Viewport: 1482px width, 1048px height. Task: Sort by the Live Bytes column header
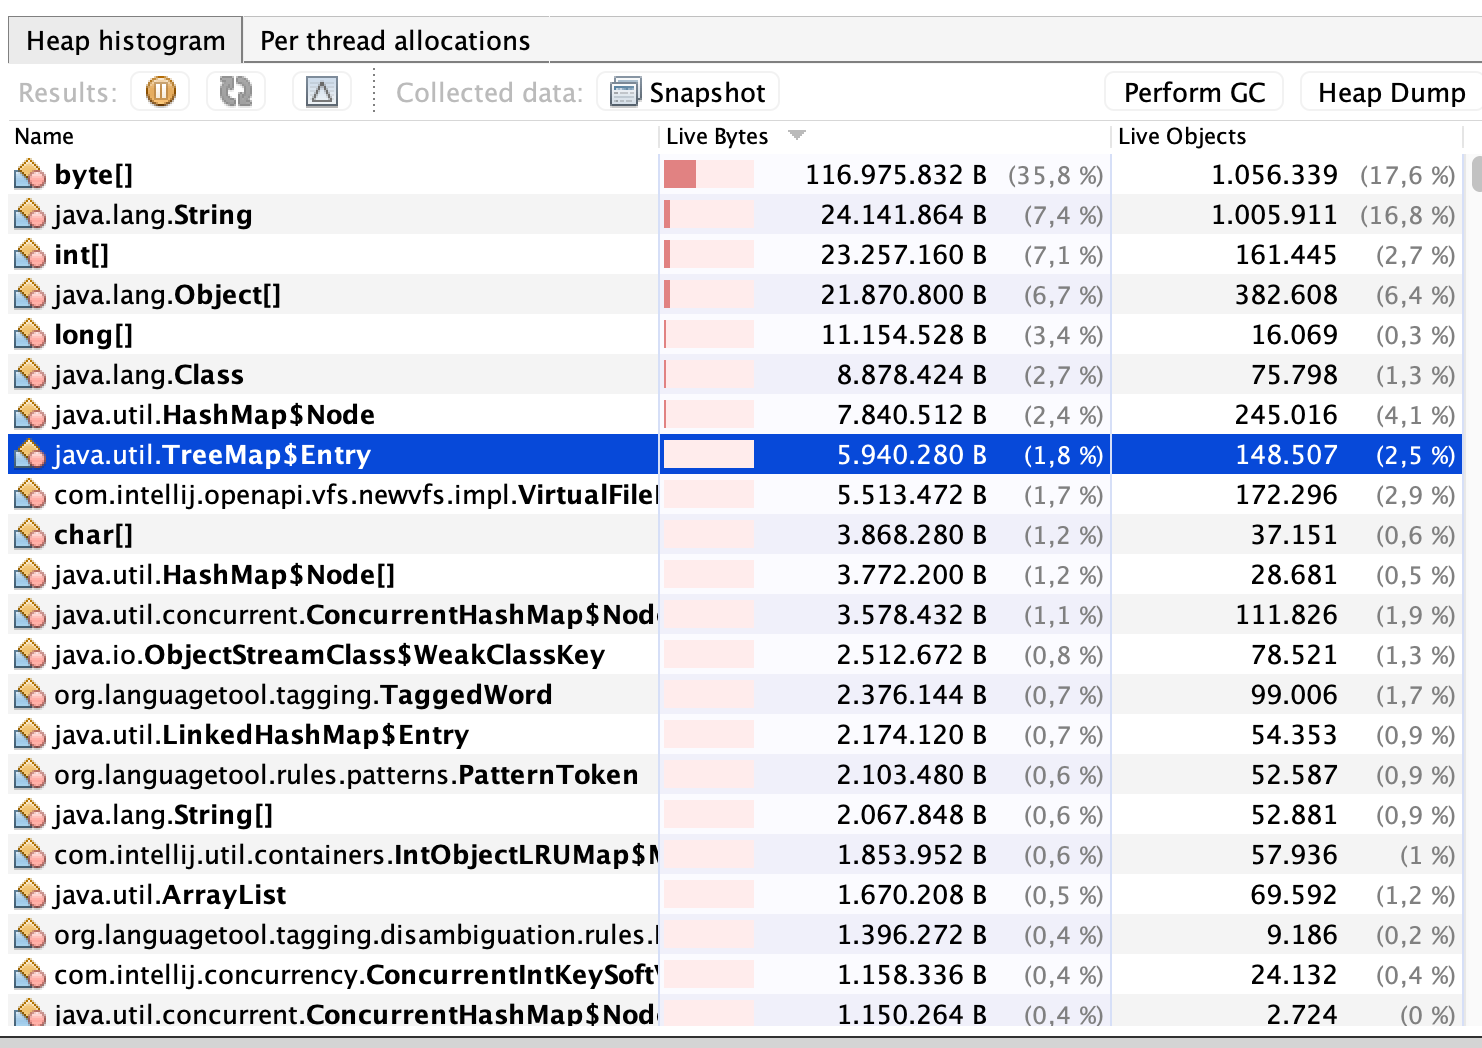click(x=717, y=137)
